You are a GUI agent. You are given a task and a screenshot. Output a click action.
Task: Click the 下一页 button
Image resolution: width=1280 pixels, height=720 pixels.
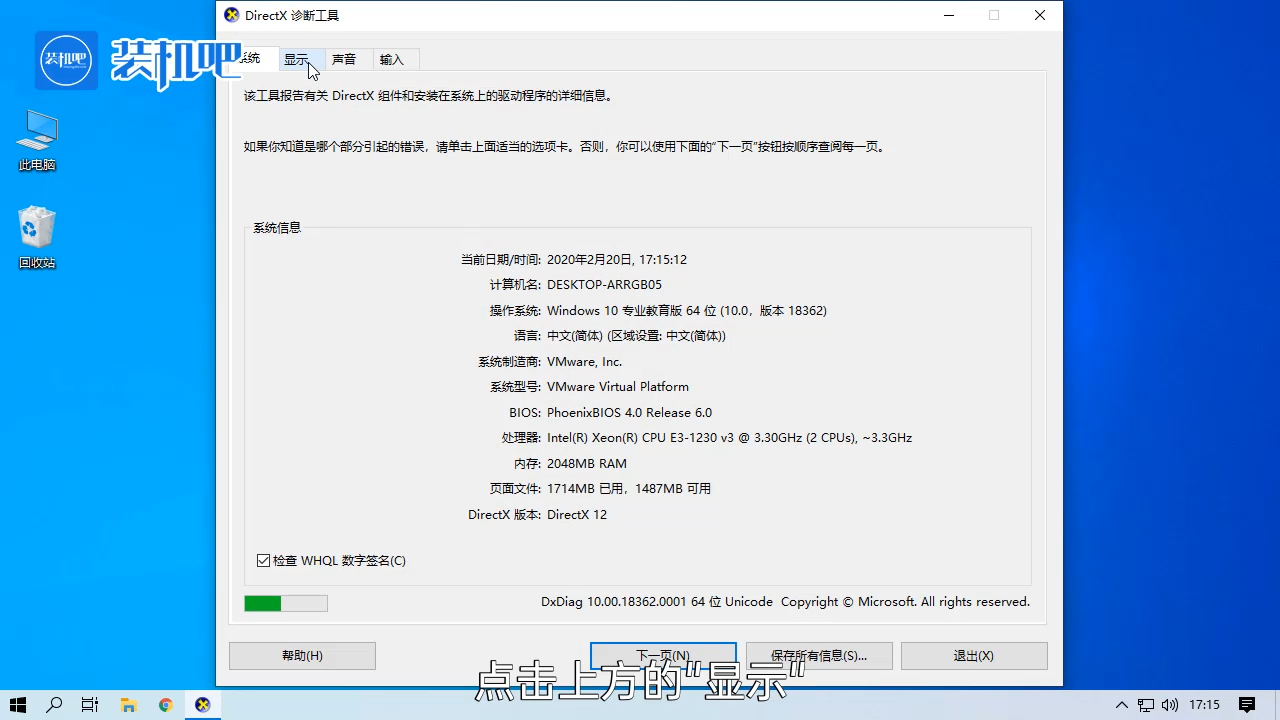coord(663,655)
